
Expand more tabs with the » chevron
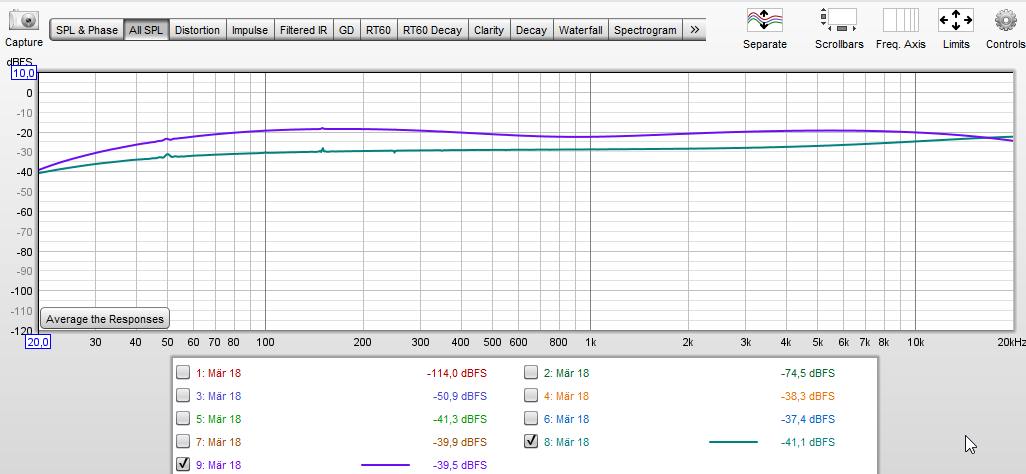(x=695, y=30)
